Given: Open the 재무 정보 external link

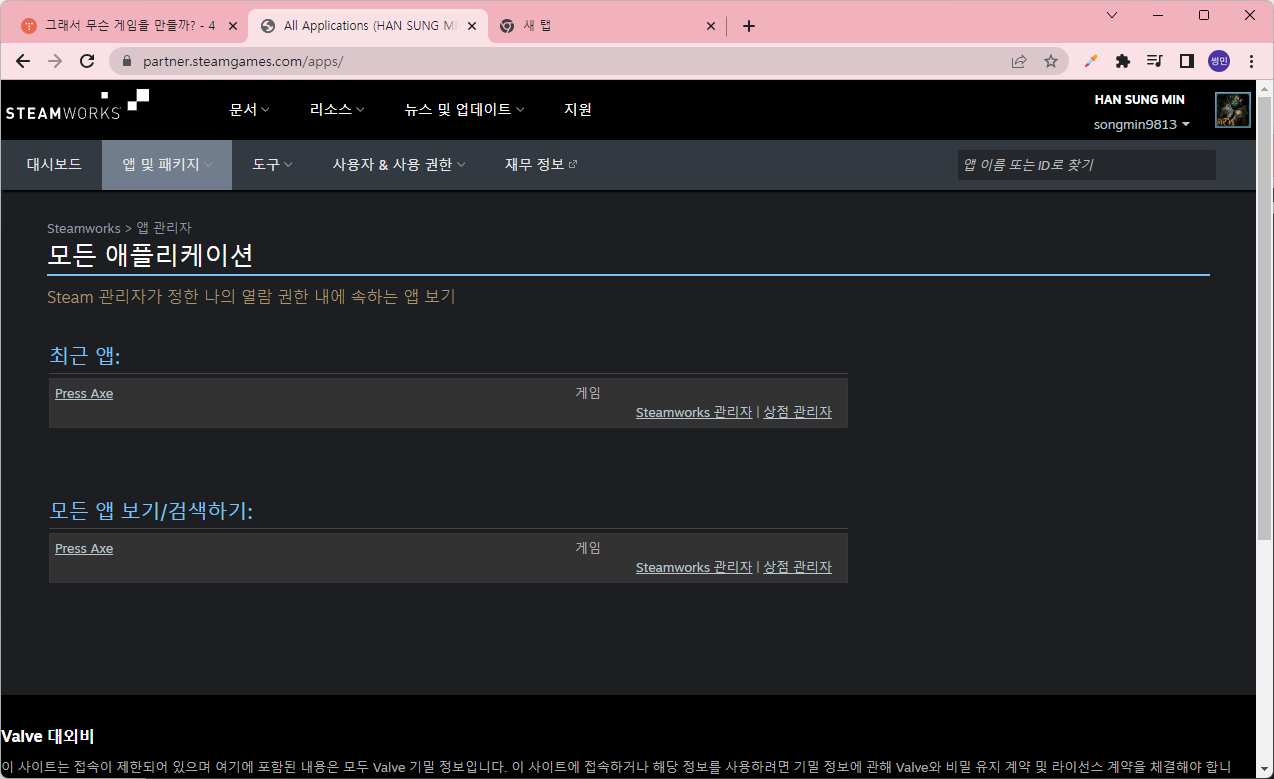Looking at the screenshot, I should (541, 164).
